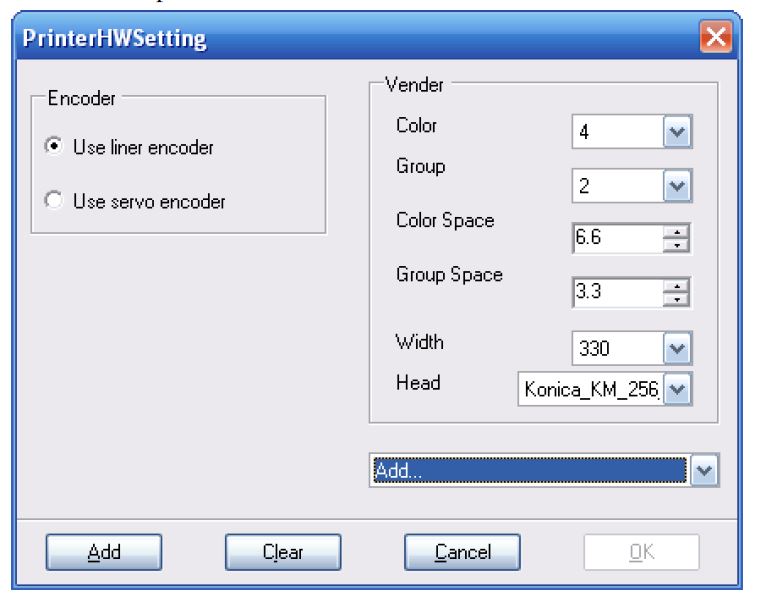The height and width of the screenshot is (605, 765).
Task: Click the highlighted Add... combo box text
Action: point(528,470)
